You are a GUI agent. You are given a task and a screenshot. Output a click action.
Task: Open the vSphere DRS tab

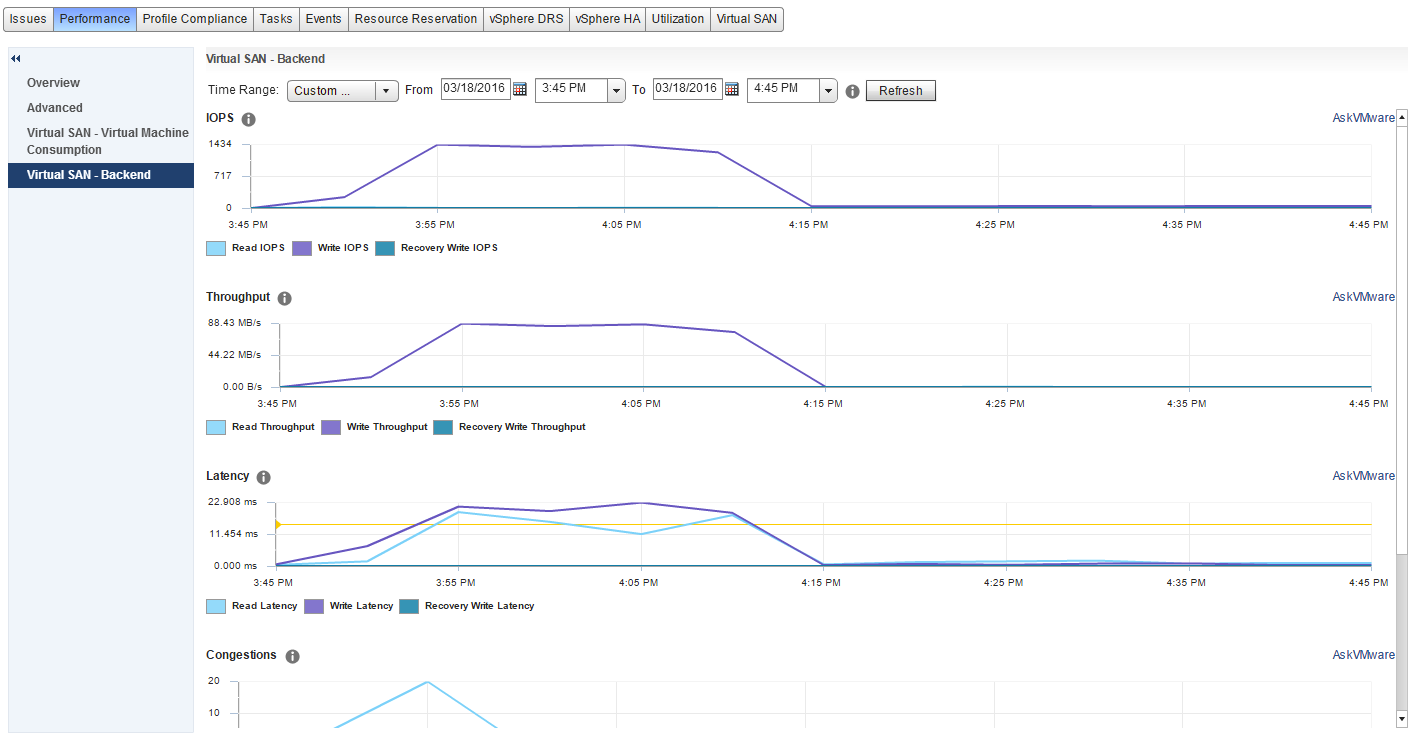[526, 19]
